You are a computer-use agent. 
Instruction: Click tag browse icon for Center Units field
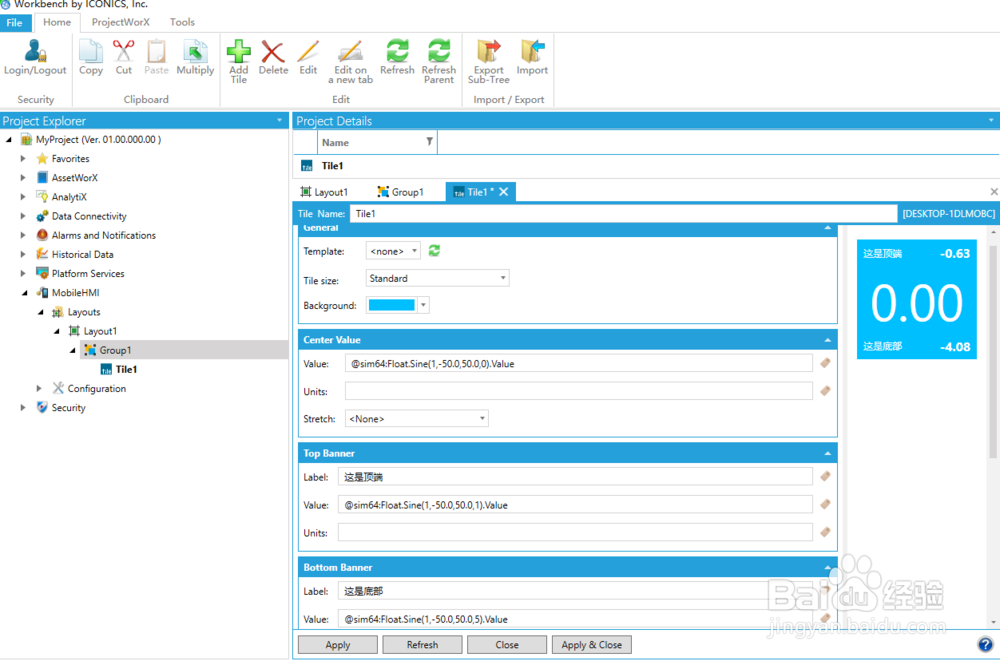coord(825,390)
